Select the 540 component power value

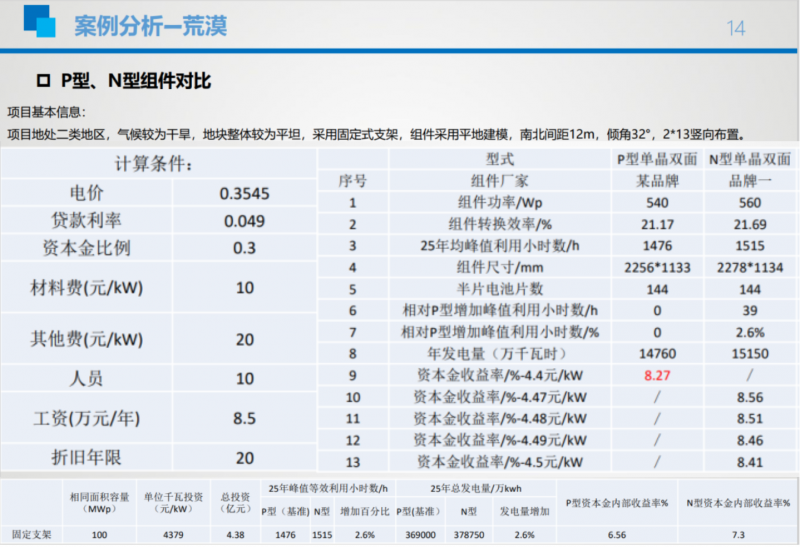(657, 202)
